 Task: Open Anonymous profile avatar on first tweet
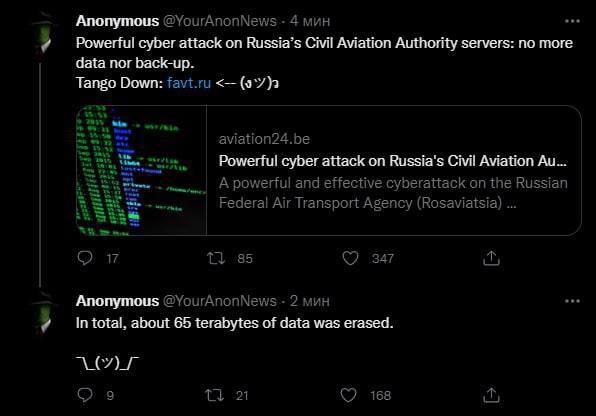pyautogui.click(x=43, y=35)
